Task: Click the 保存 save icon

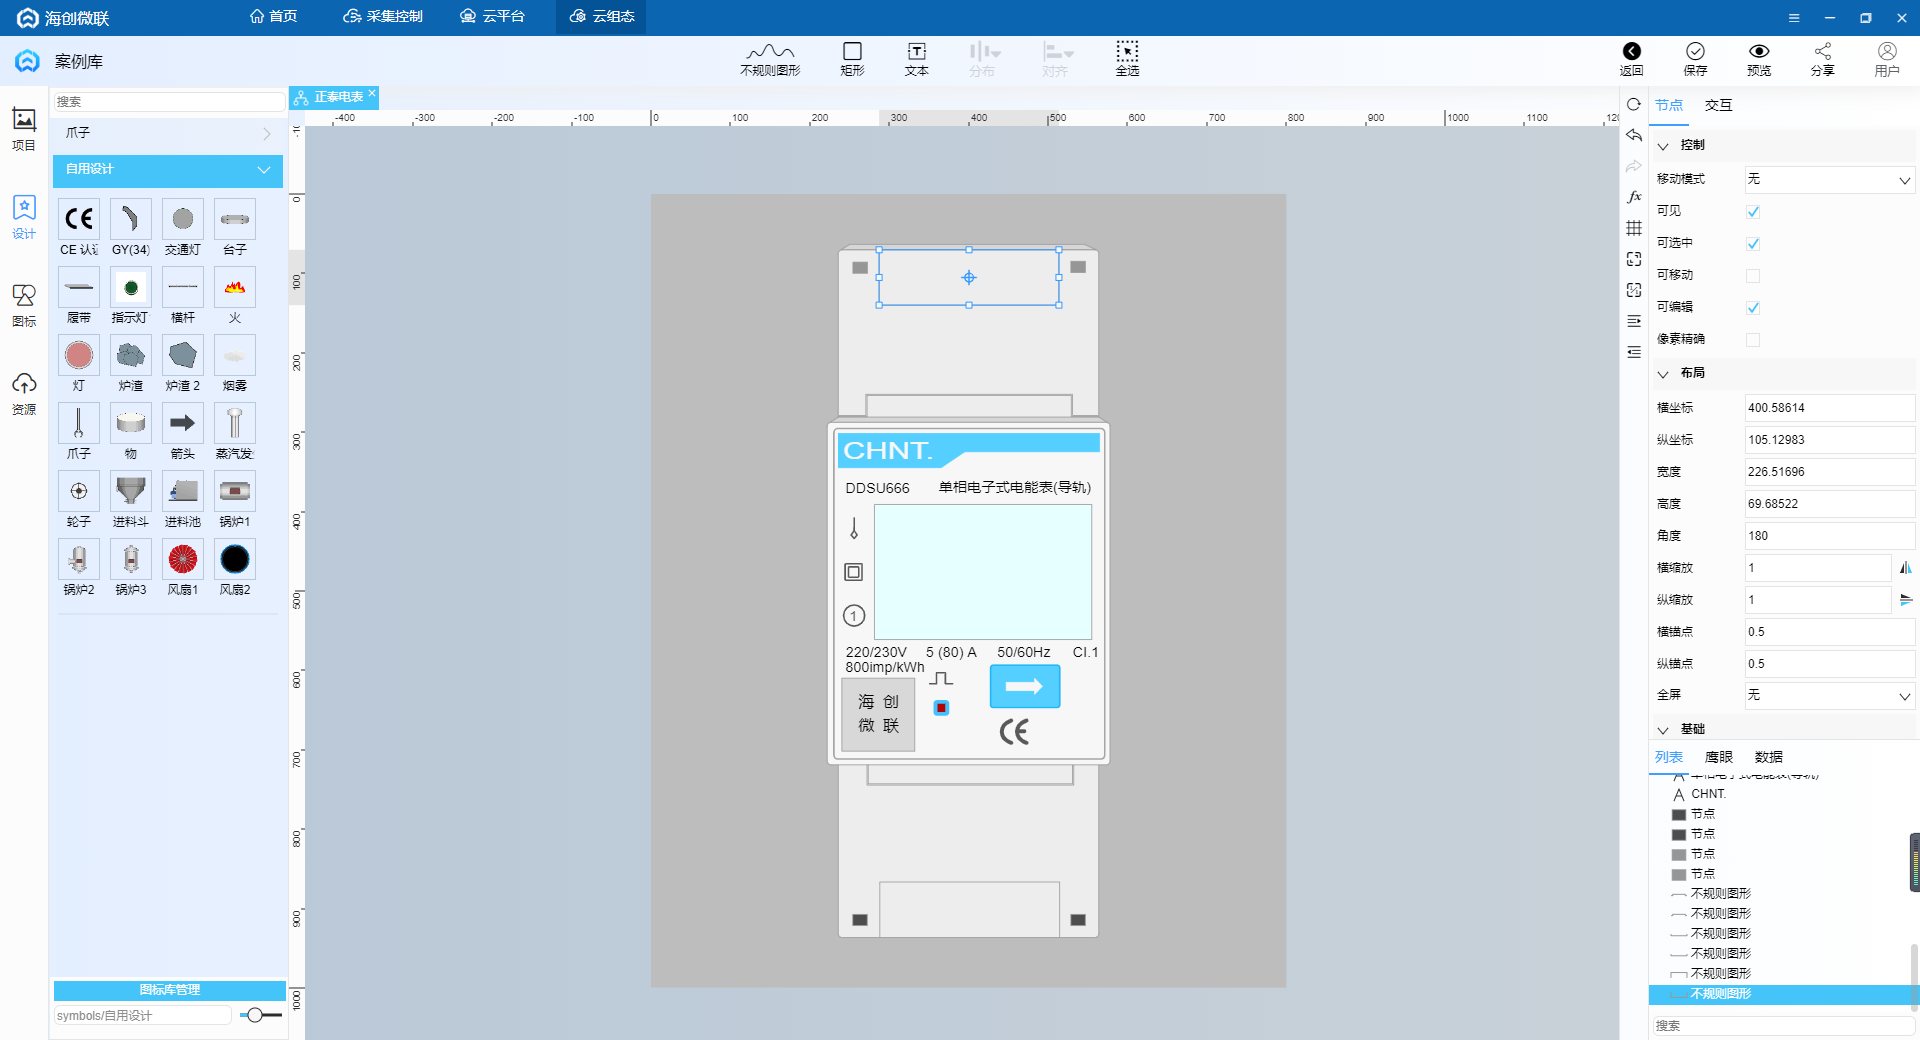Action: [1695, 59]
